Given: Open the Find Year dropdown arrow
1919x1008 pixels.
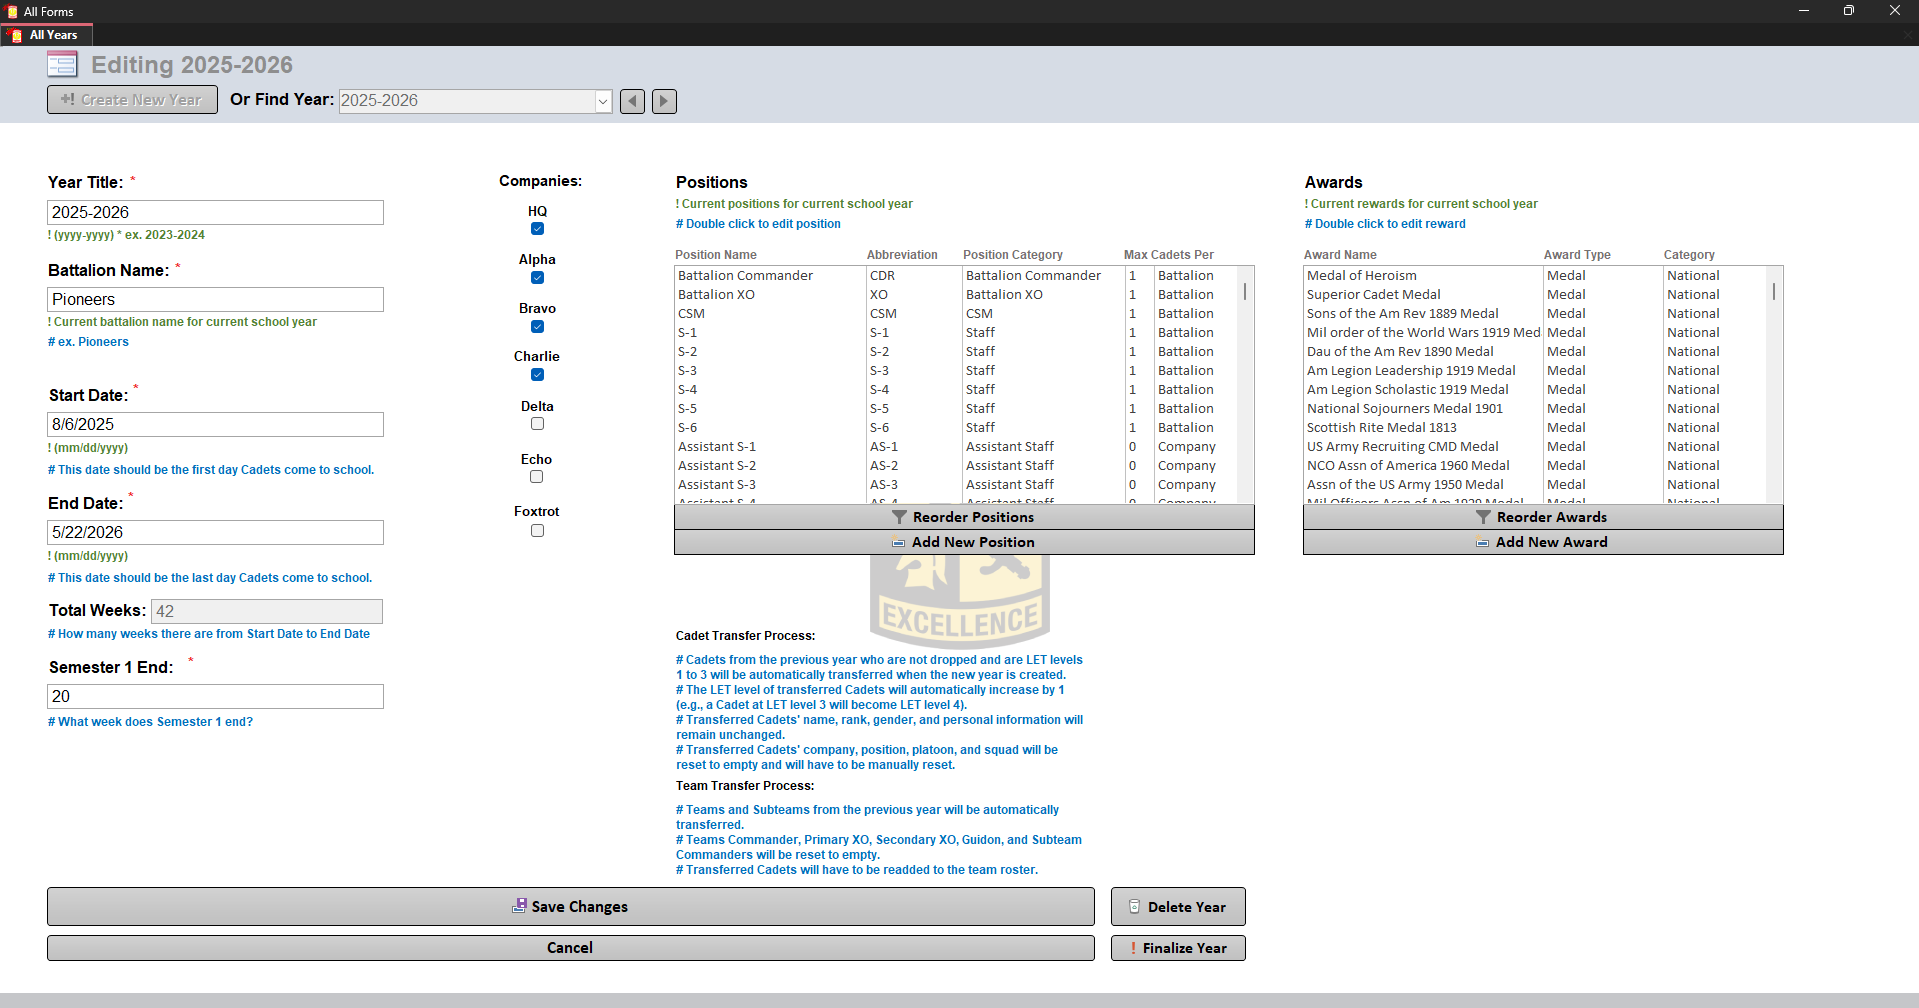Looking at the screenshot, I should tap(603, 101).
